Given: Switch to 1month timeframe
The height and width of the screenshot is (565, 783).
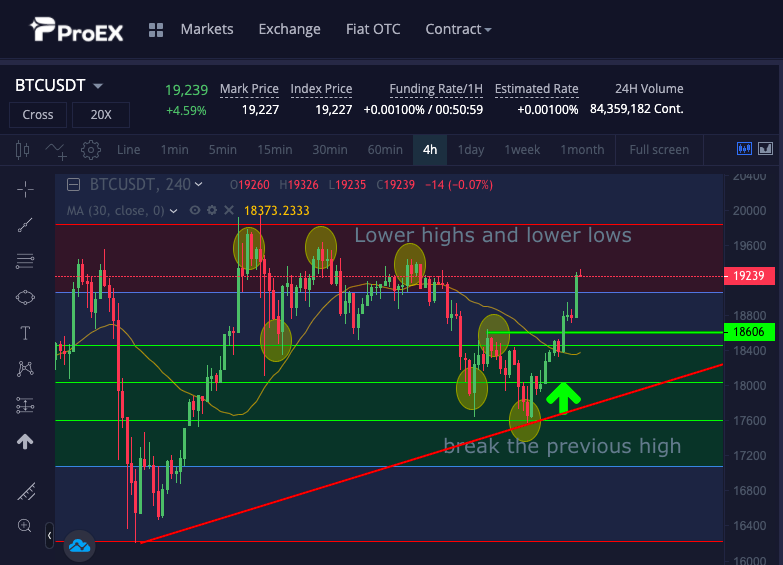Looking at the screenshot, I should tap(582, 150).
